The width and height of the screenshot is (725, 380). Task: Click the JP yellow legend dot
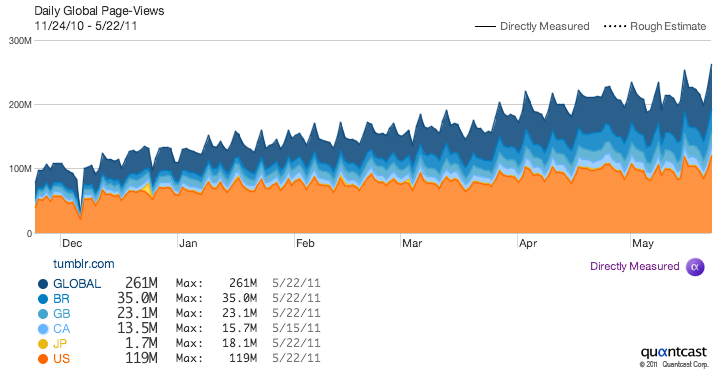click(43, 344)
